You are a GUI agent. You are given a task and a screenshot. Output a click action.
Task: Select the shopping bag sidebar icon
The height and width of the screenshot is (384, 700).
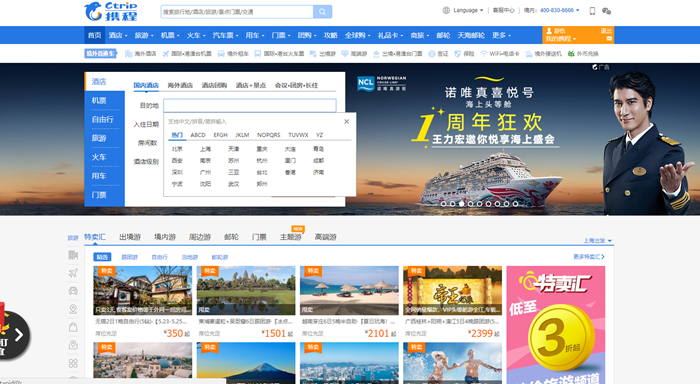73,327
